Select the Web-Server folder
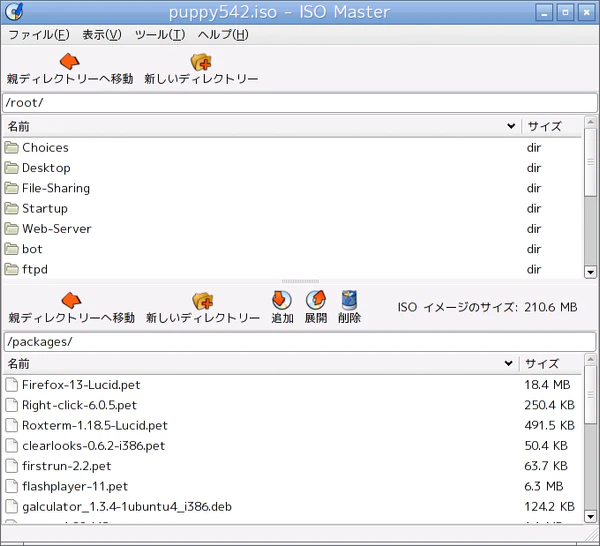The image size is (600, 546). point(57,229)
